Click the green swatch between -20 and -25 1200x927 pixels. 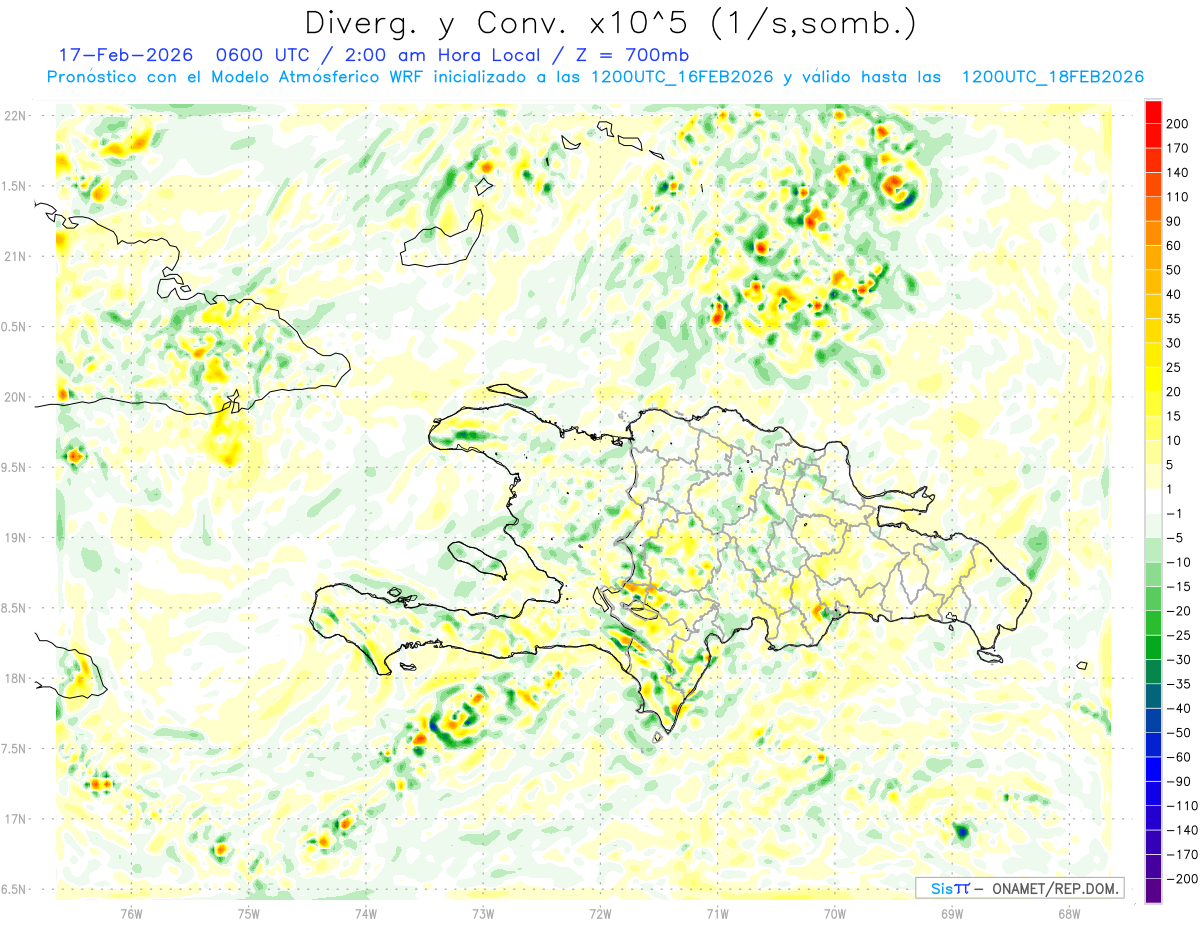(1153, 623)
